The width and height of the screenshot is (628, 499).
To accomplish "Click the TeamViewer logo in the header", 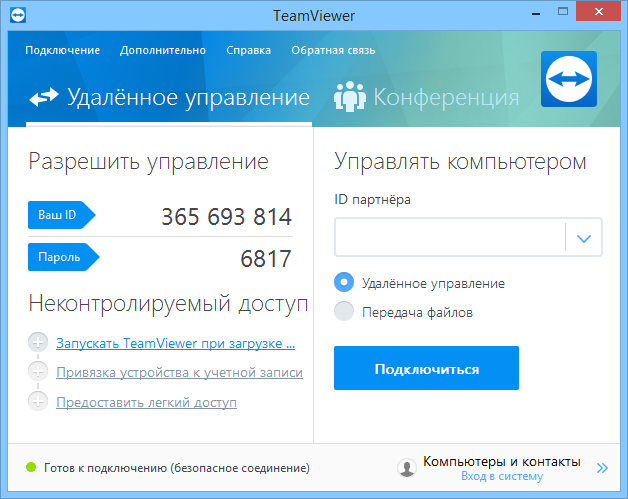I will pyautogui.click(x=569, y=79).
